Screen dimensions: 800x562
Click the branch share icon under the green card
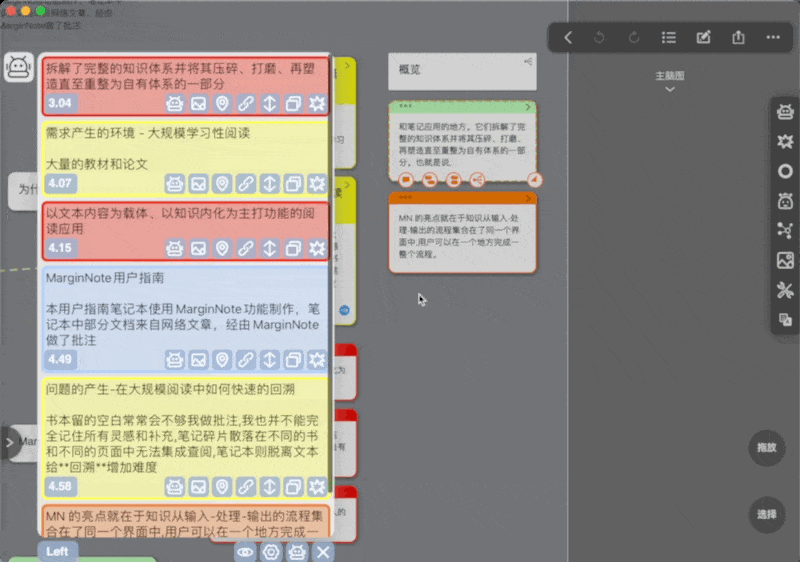click(x=477, y=180)
